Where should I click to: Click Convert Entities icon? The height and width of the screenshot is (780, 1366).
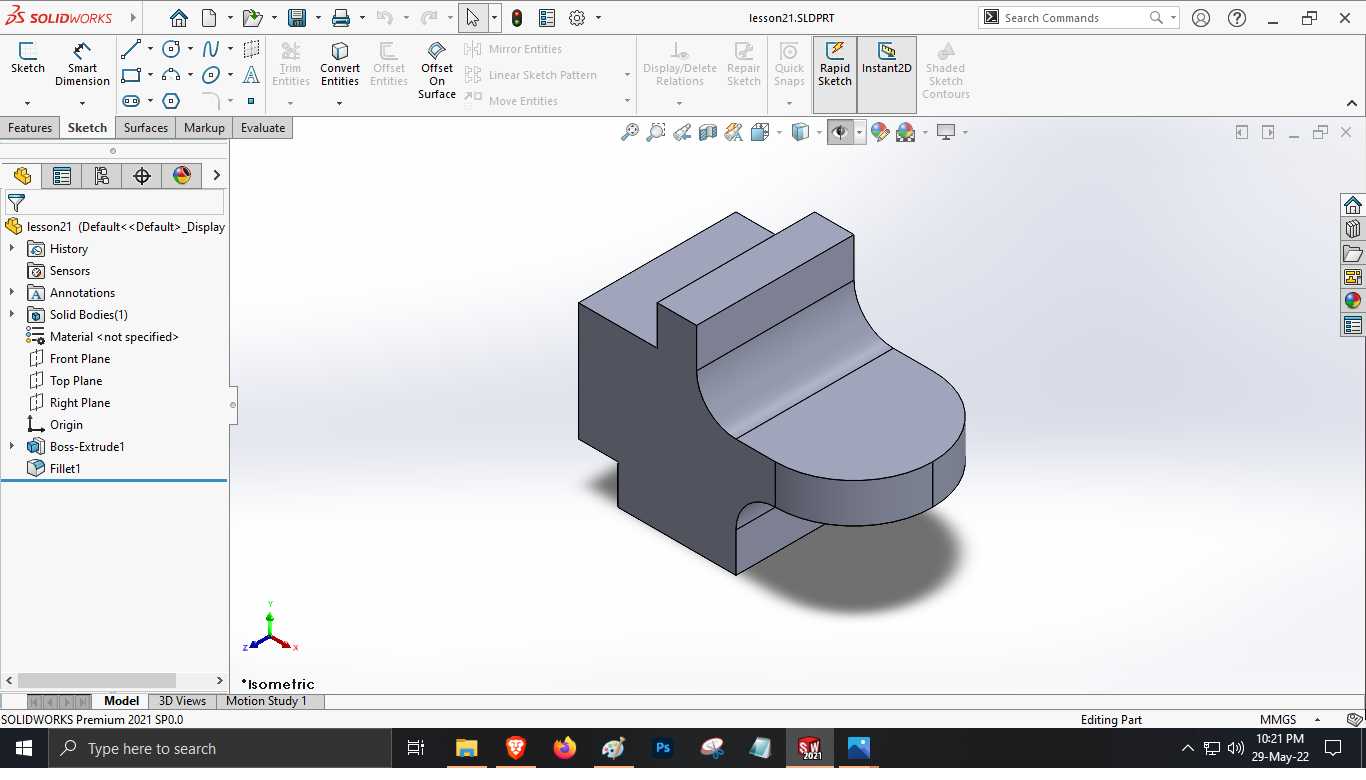point(340,51)
